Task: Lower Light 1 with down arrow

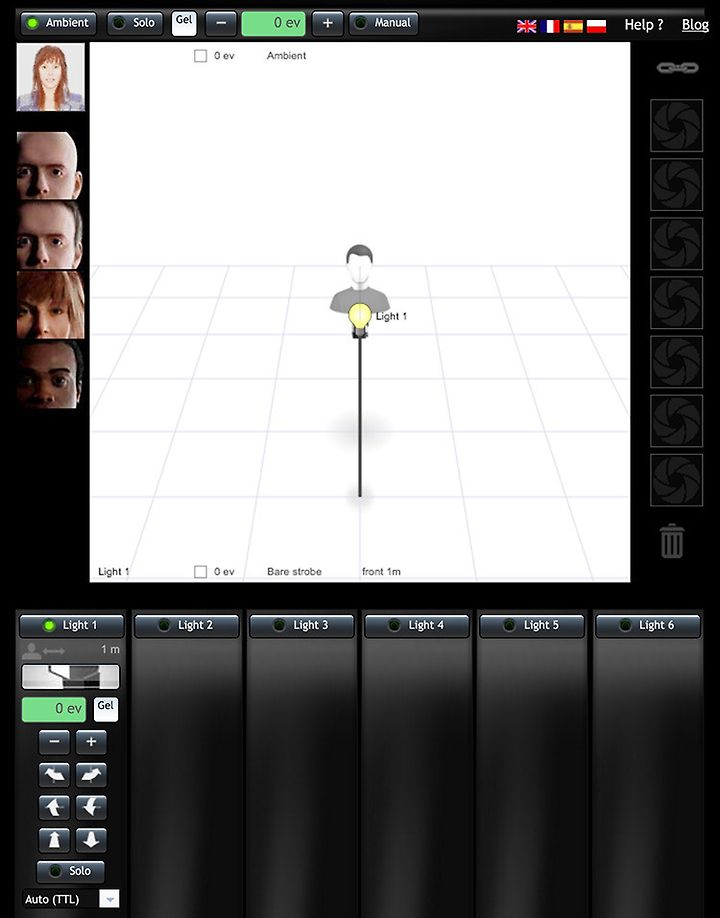Action: tap(91, 840)
